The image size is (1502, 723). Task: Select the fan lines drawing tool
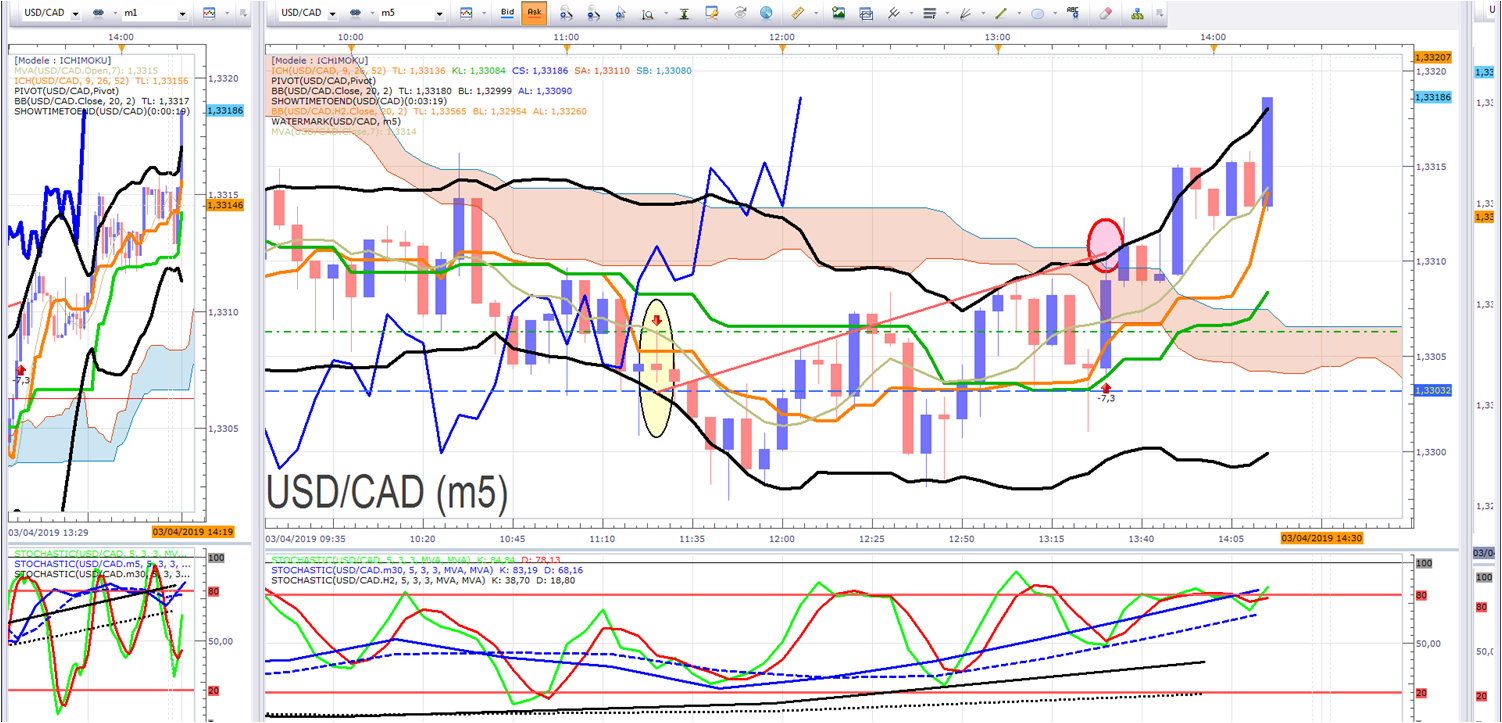coord(965,14)
